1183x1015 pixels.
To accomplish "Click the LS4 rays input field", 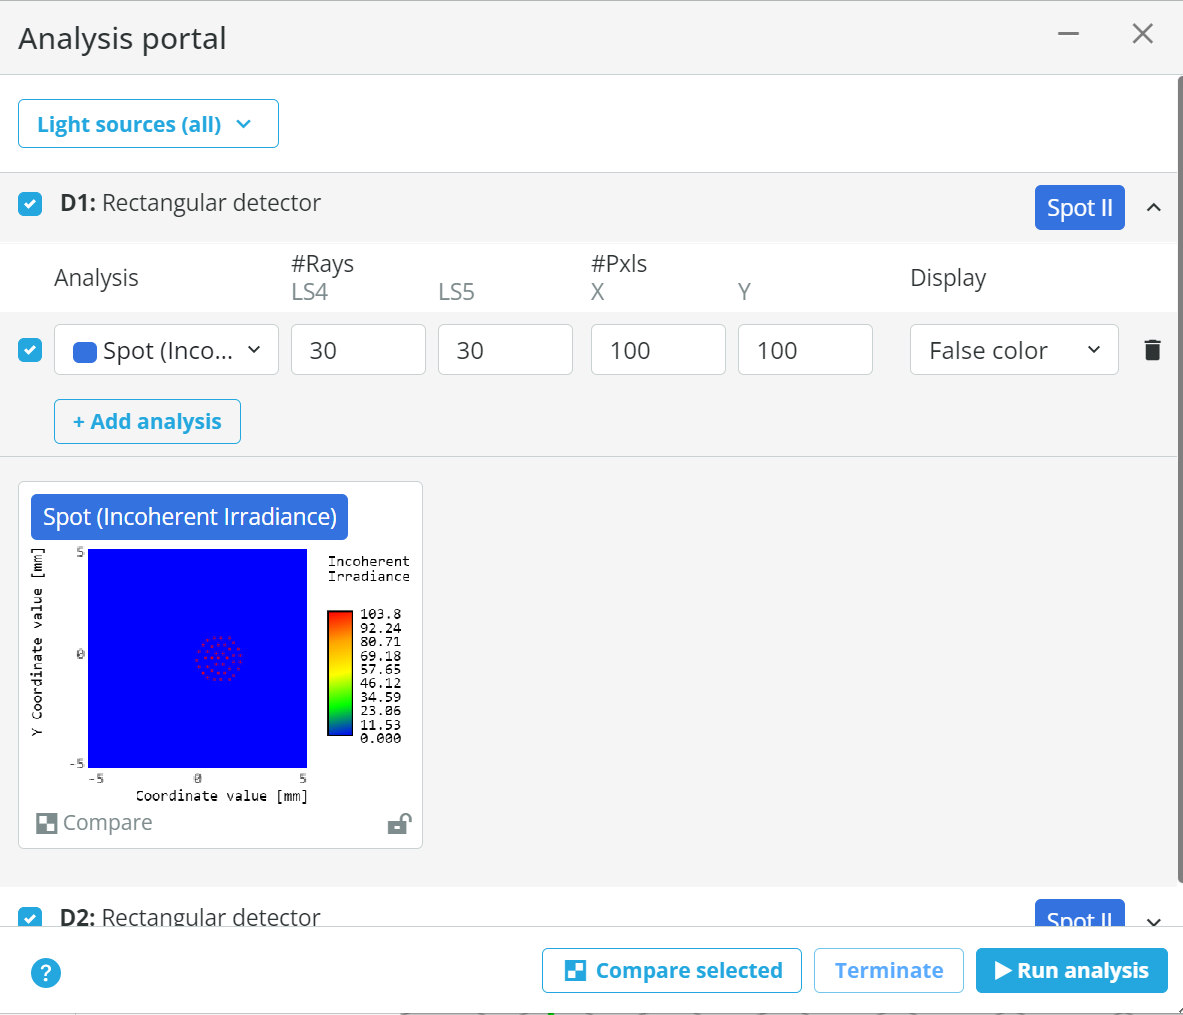I will (x=358, y=350).
